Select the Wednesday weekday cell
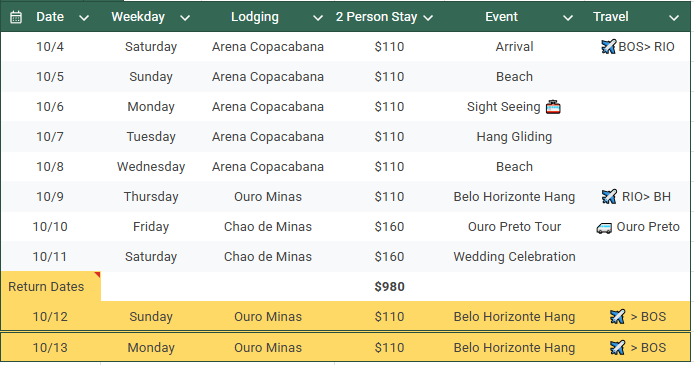 pyautogui.click(x=151, y=167)
